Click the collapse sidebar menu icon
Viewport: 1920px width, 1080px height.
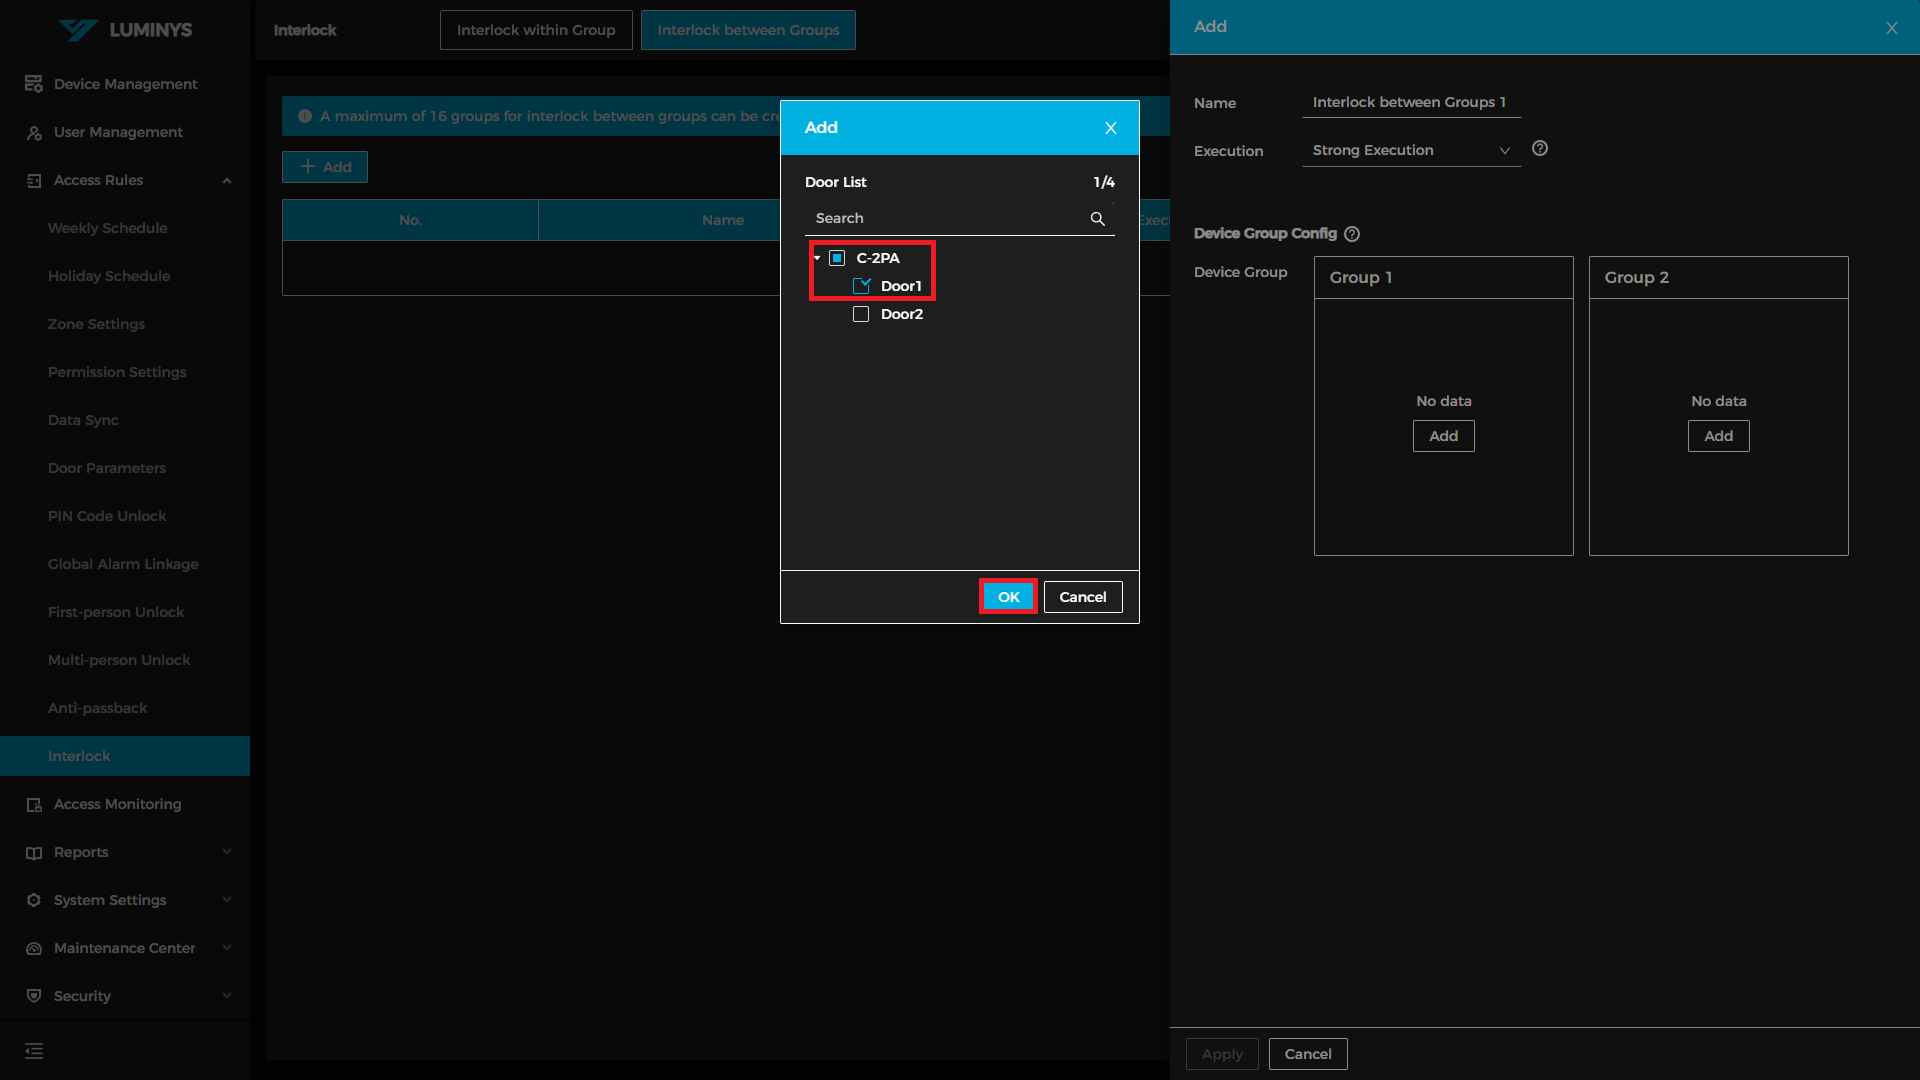click(34, 1051)
